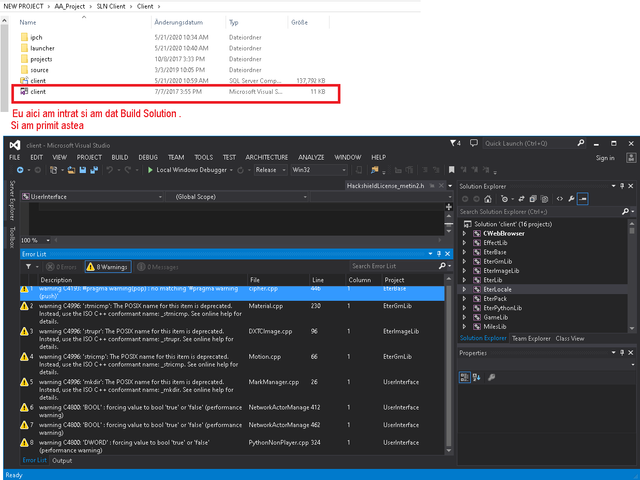
Task: Open the ARCHITECTURE menu
Action: [267, 158]
